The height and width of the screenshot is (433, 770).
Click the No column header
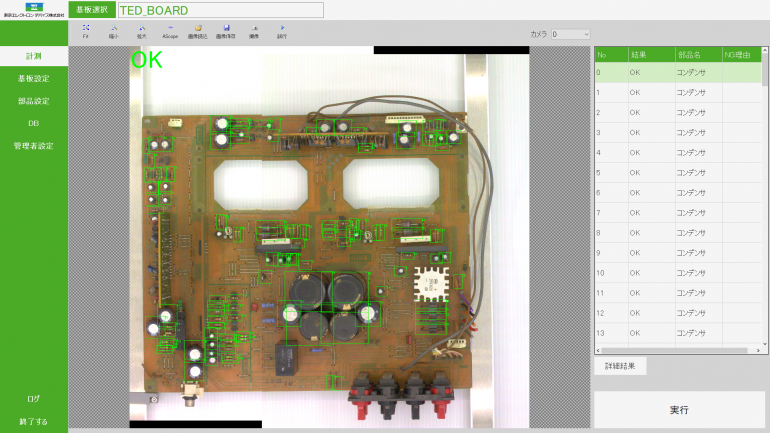pyautogui.click(x=611, y=55)
